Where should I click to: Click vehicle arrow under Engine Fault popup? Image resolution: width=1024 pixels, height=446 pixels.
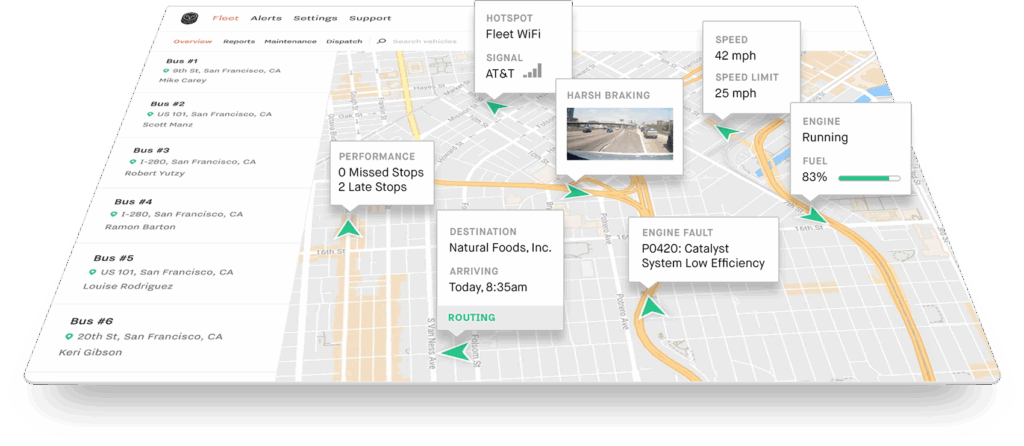651,306
